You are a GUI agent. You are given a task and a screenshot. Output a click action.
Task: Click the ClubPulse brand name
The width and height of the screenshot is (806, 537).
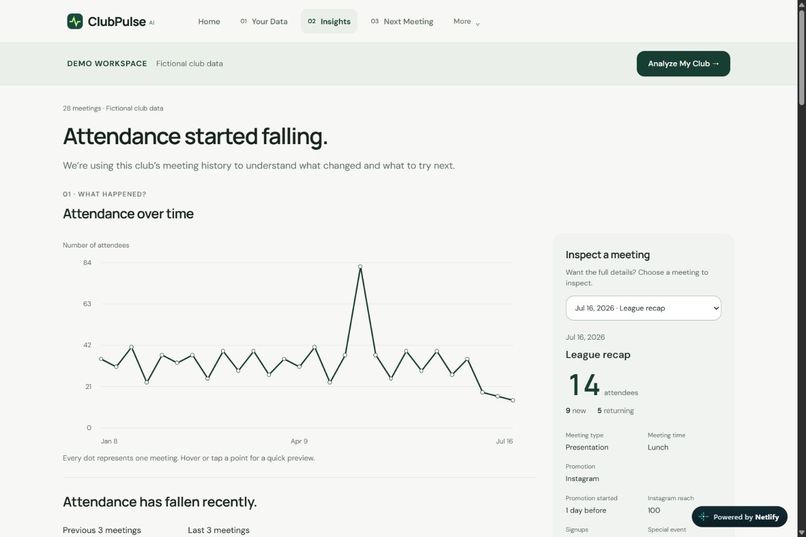[x=117, y=22]
